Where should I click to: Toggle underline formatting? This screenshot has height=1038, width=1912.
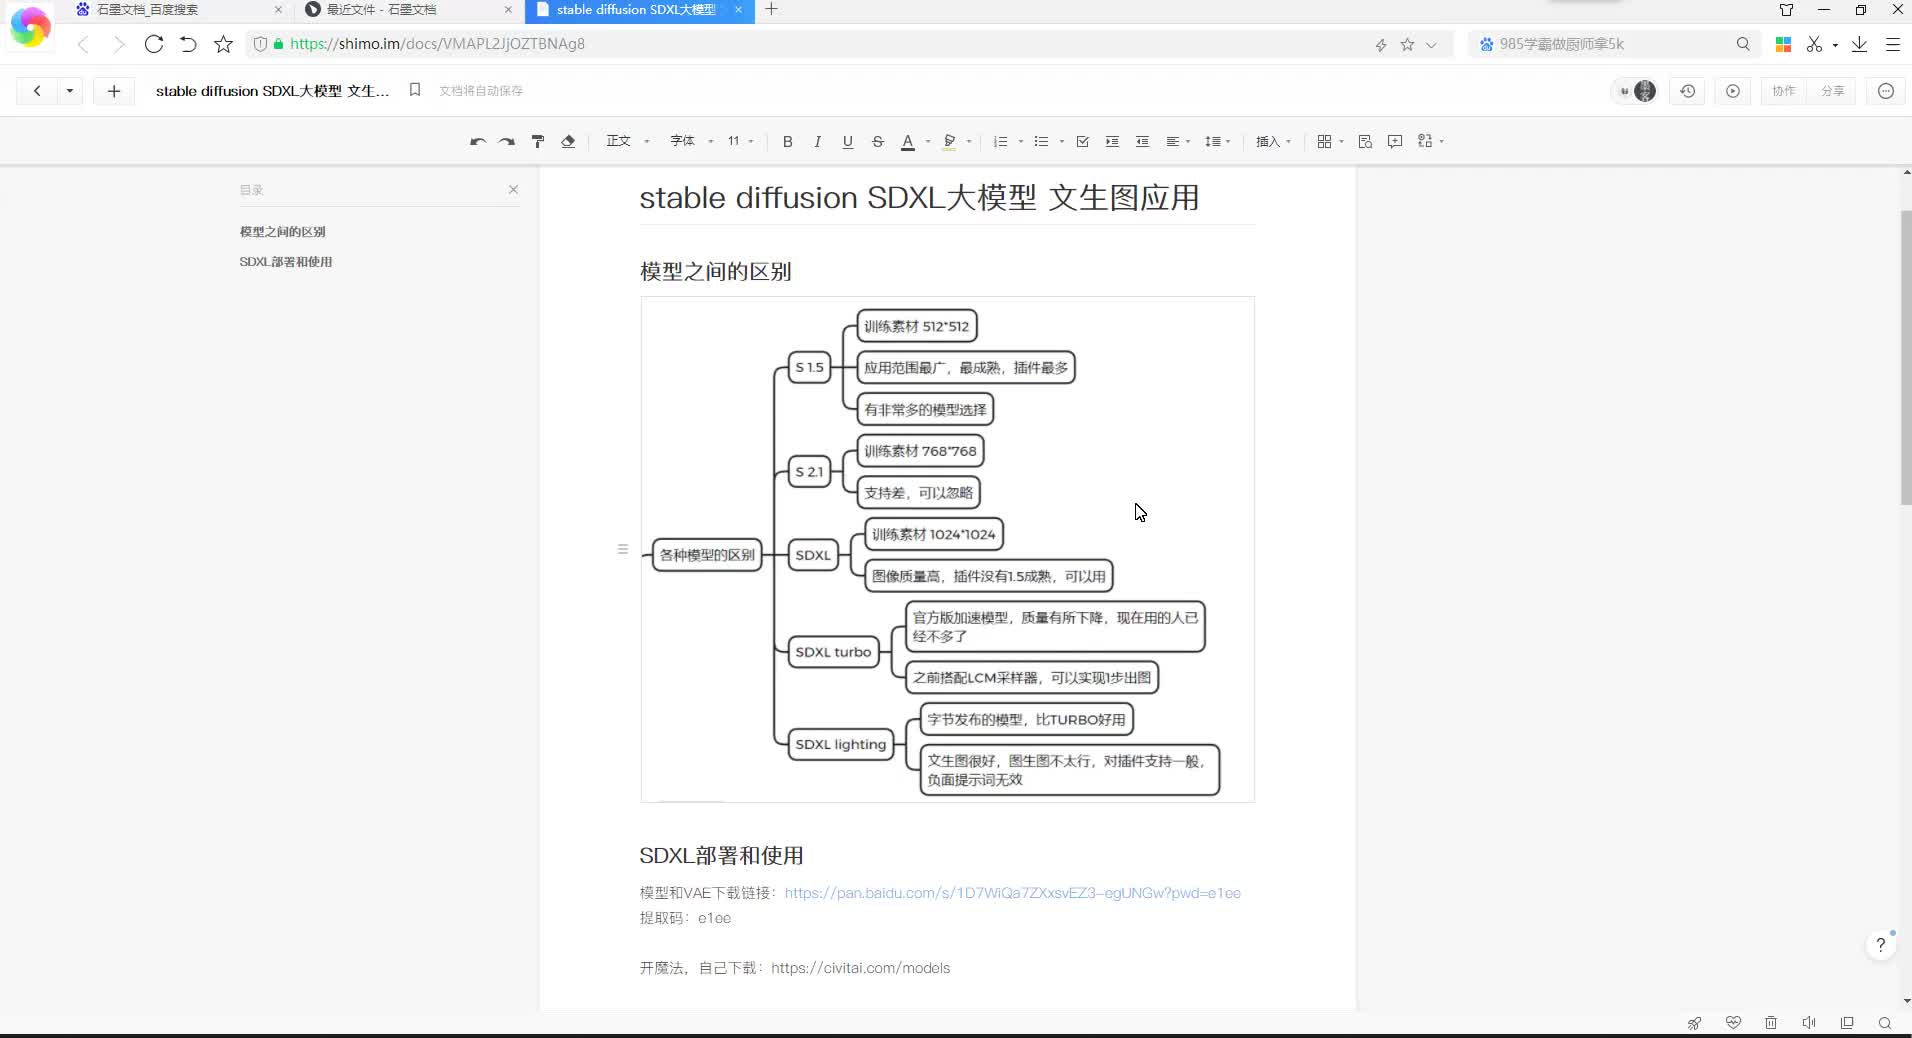(847, 142)
